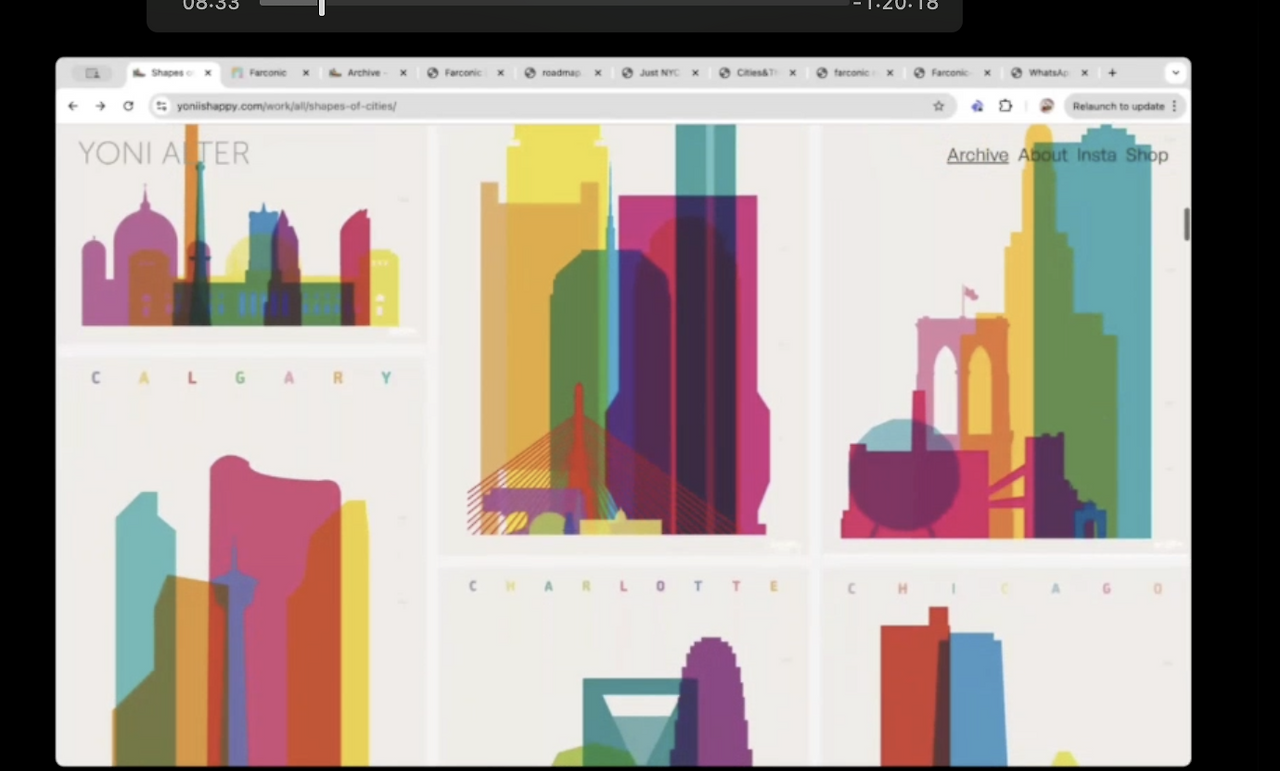Switch to the Just NYC tab
The height and width of the screenshot is (771, 1280).
click(659, 73)
